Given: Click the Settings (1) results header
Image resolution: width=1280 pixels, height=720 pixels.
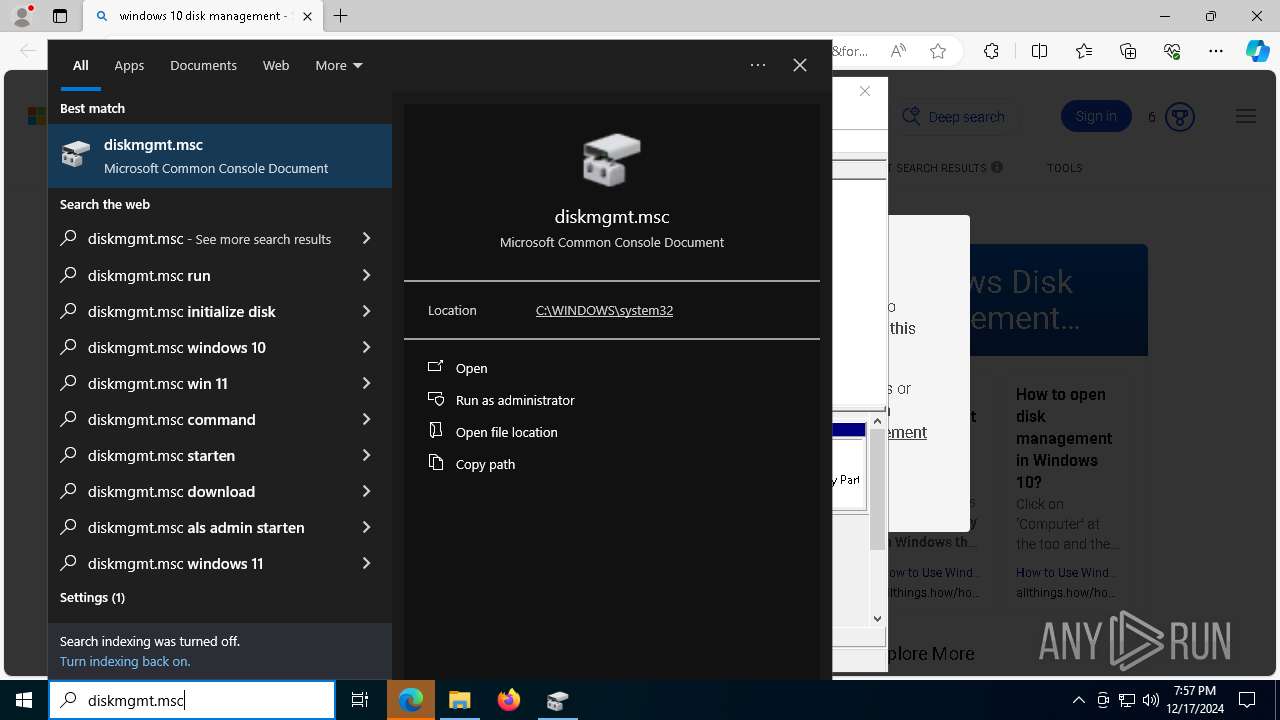Looking at the screenshot, I should pos(92,597).
